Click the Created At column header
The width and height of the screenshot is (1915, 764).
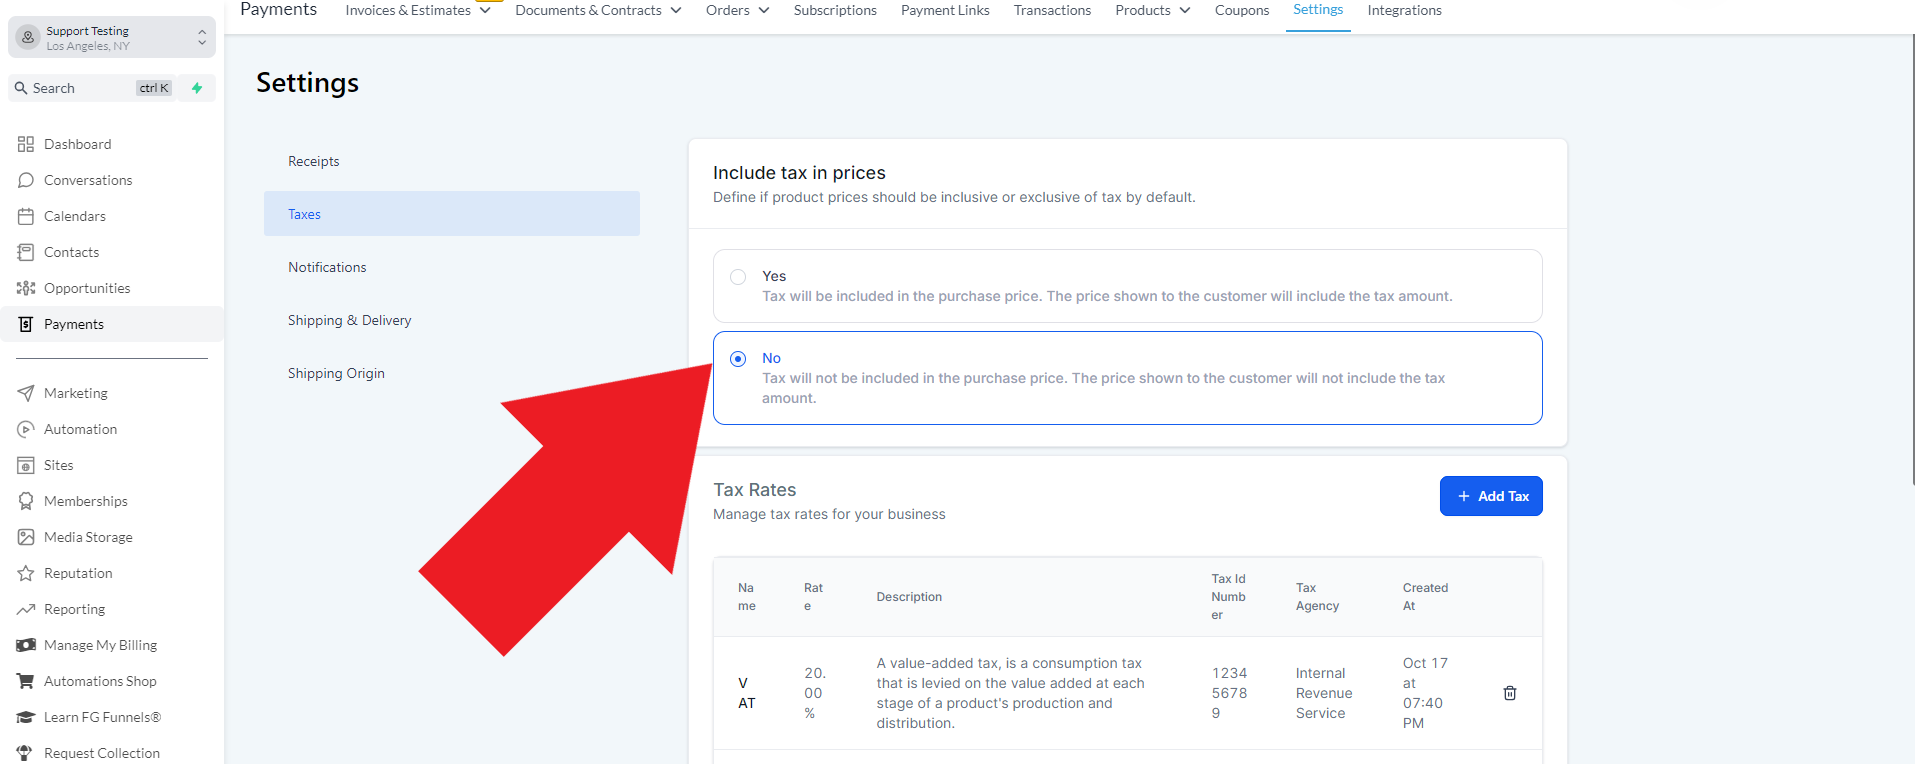1425,597
